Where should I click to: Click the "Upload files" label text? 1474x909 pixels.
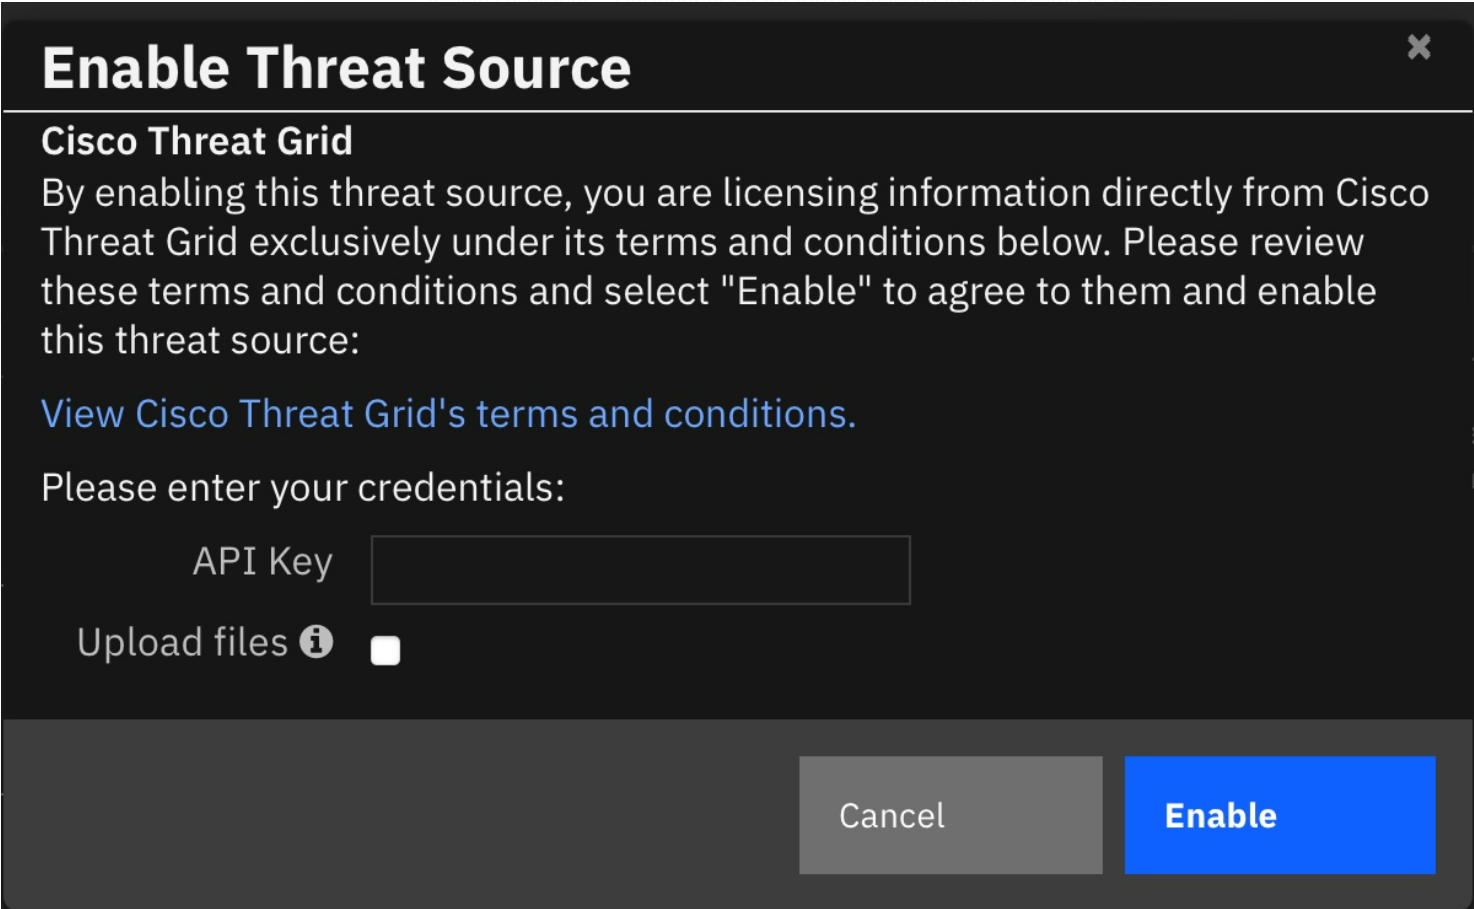click(x=182, y=642)
